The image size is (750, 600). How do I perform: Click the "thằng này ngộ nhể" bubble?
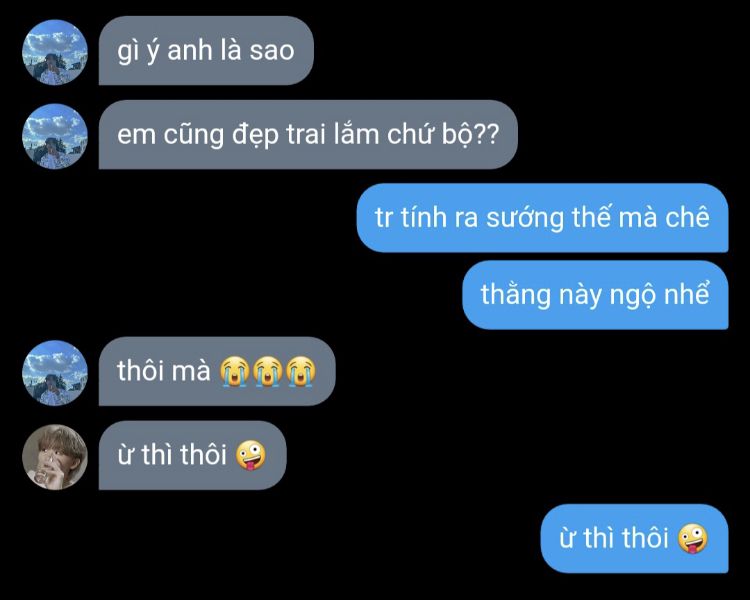[x=595, y=295]
